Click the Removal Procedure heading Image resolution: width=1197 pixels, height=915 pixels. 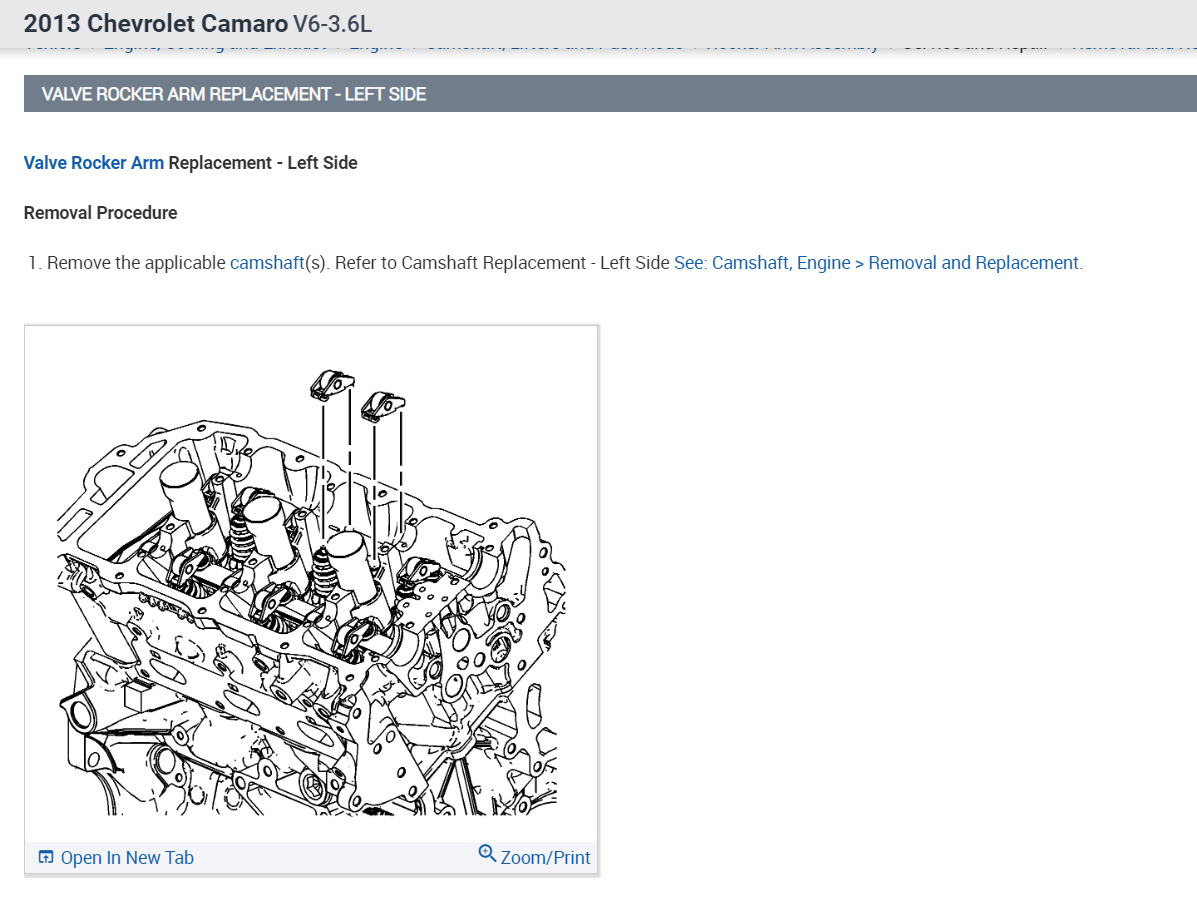[101, 213]
